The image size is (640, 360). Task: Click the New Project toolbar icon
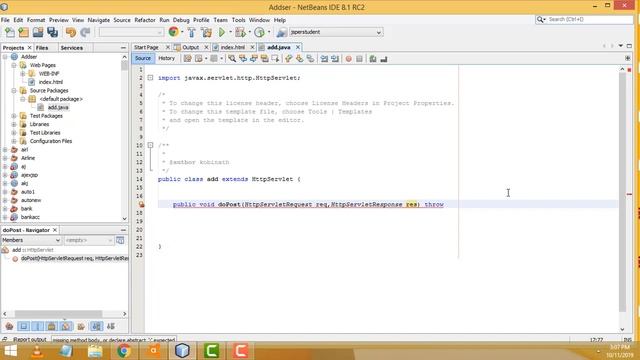tap(24, 32)
